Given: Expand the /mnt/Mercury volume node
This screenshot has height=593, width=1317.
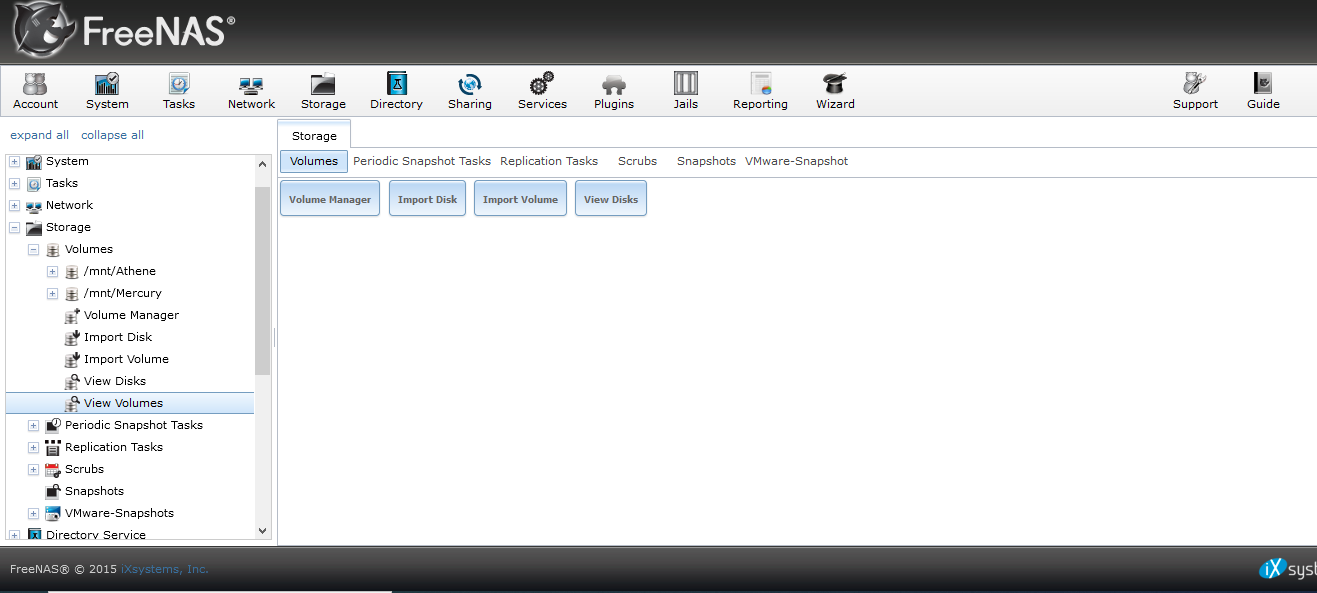Looking at the screenshot, I should coord(52,294).
